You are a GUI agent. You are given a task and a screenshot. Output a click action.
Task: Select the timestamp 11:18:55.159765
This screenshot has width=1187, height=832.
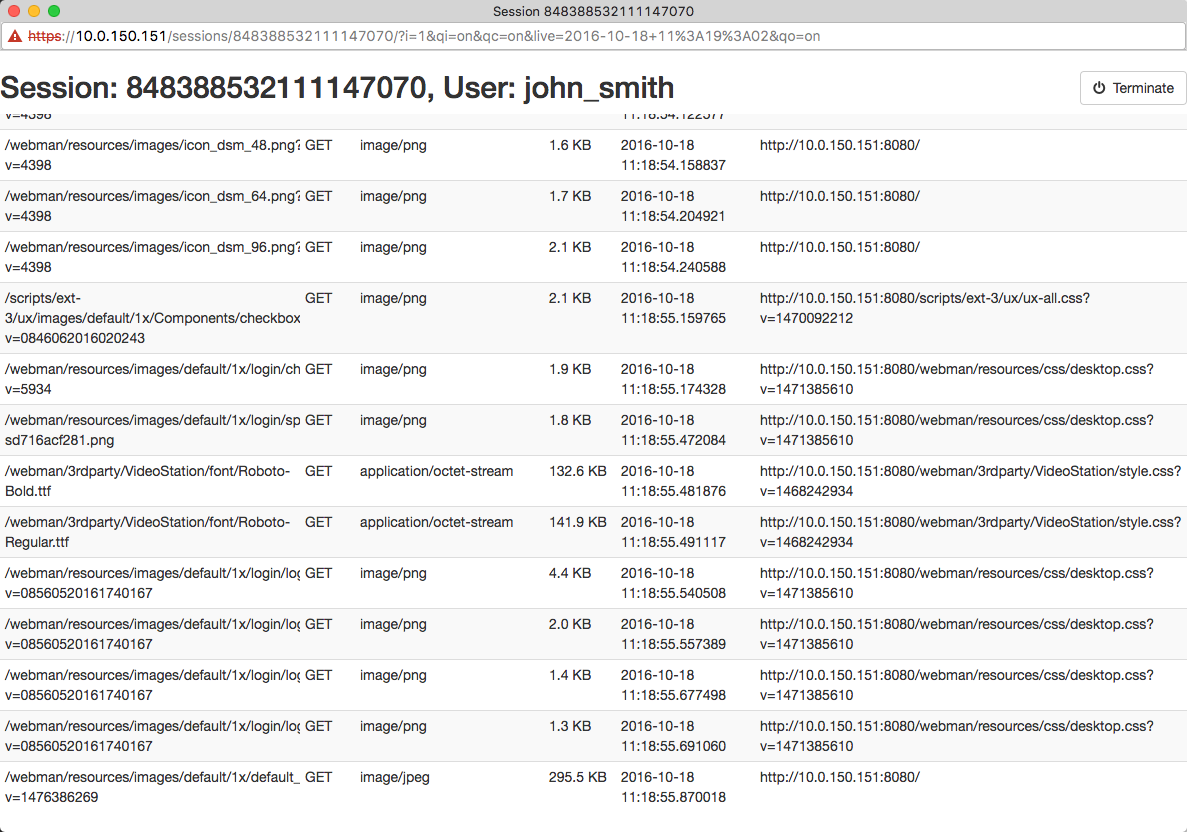click(x=674, y=319)
